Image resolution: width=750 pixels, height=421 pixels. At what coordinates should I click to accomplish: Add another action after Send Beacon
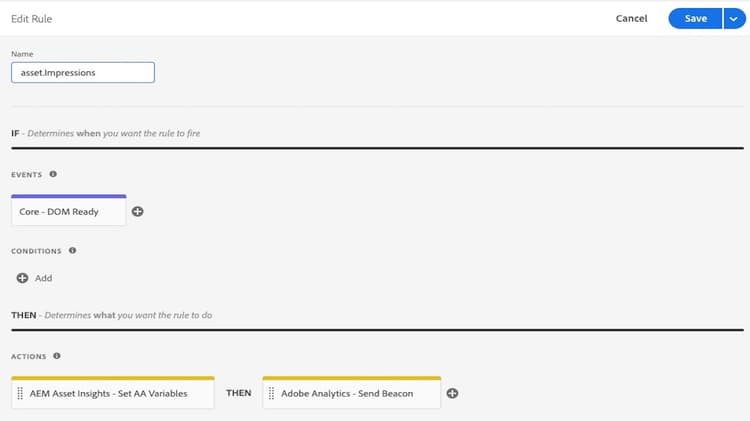(452, 393)
